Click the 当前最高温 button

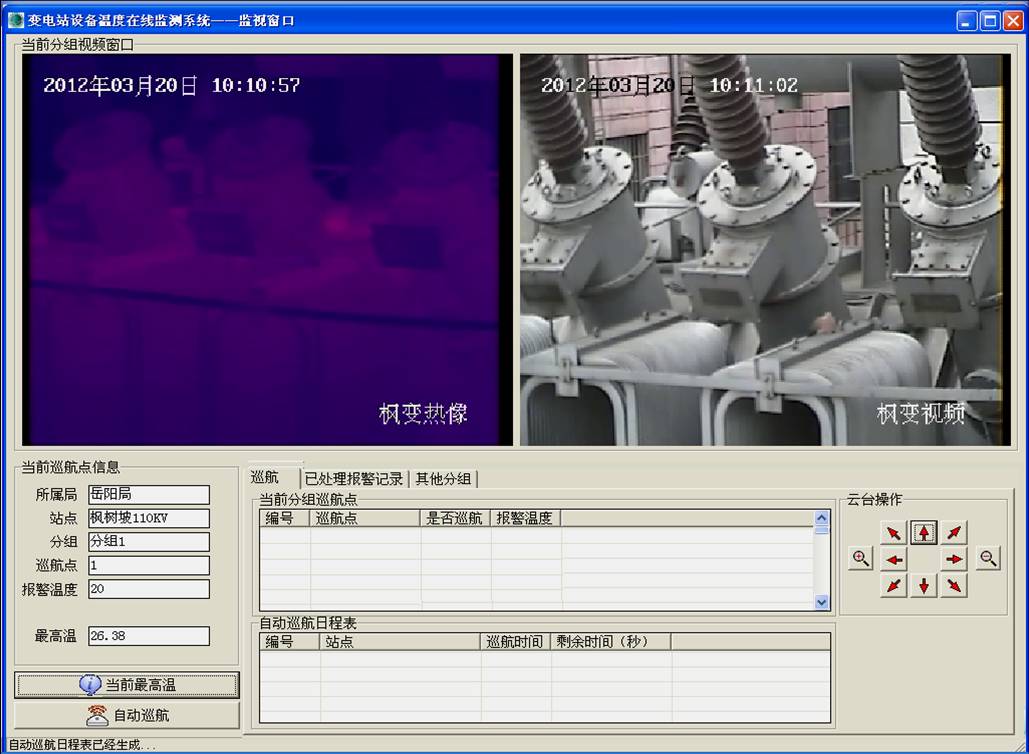coord(127,685)
